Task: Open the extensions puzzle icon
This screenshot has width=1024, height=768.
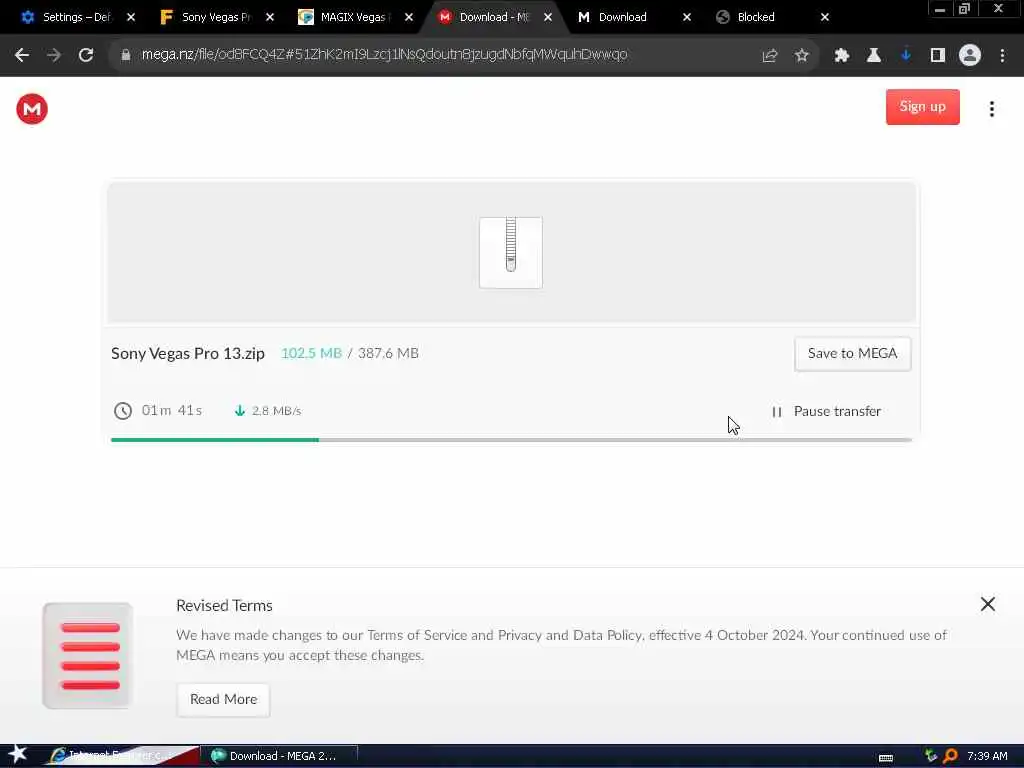Action: coord(842,56)
